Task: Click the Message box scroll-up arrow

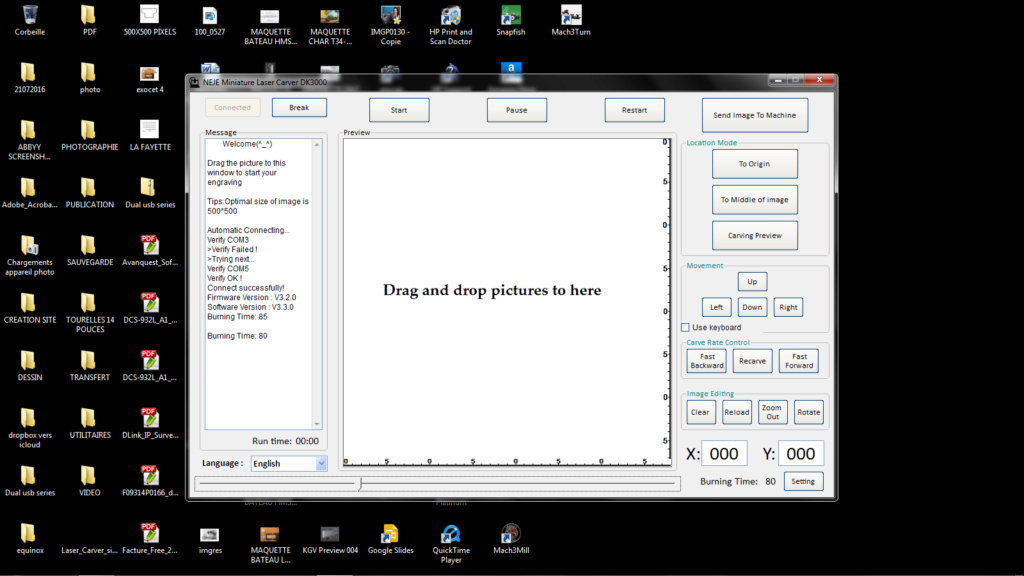Action: pyautogui.click(x=317, y=144)
